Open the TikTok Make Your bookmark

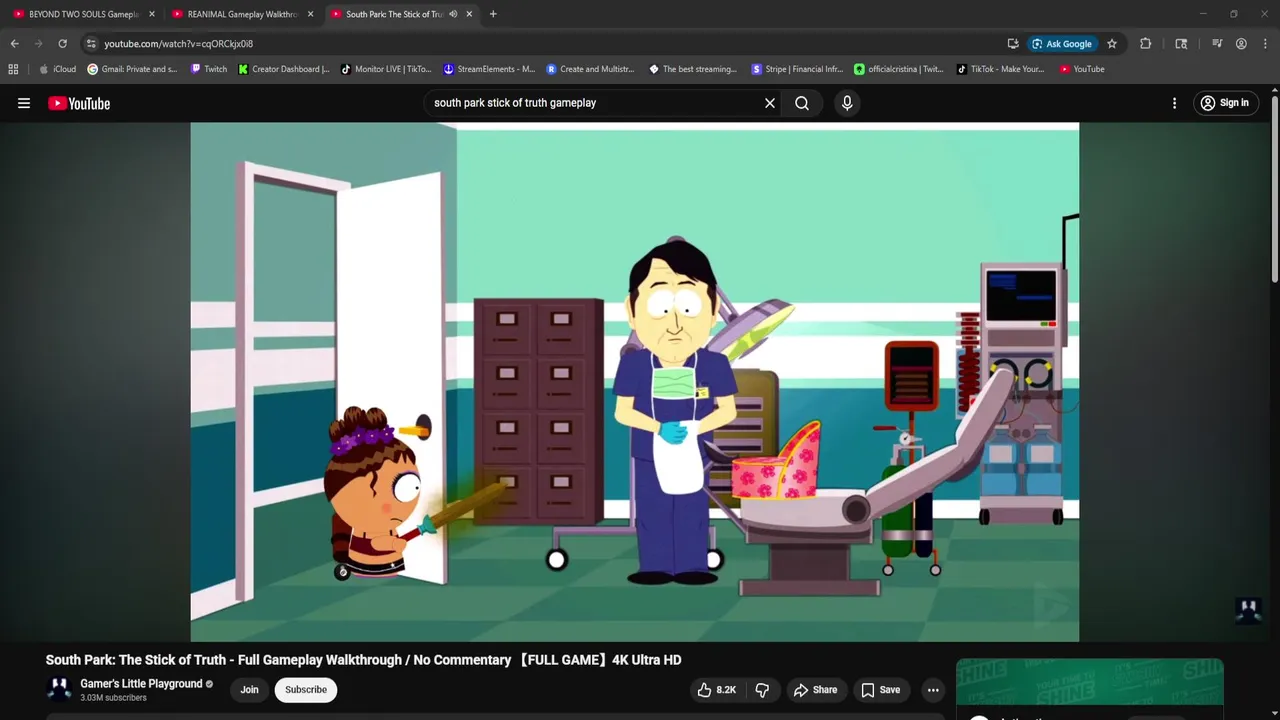click(1000, 69)
